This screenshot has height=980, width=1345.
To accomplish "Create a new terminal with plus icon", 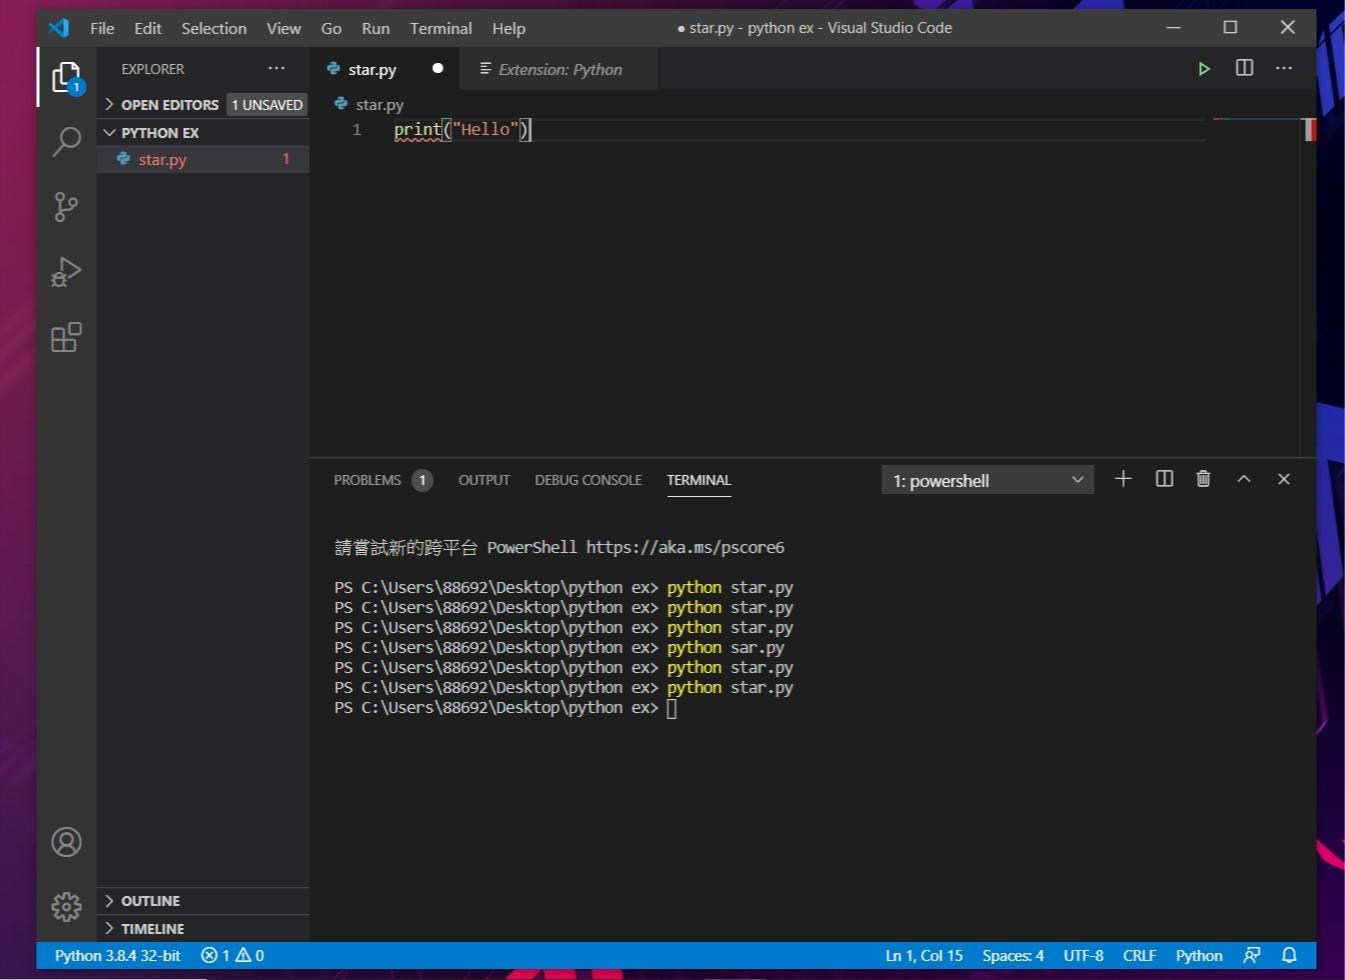I will 1123,479.
